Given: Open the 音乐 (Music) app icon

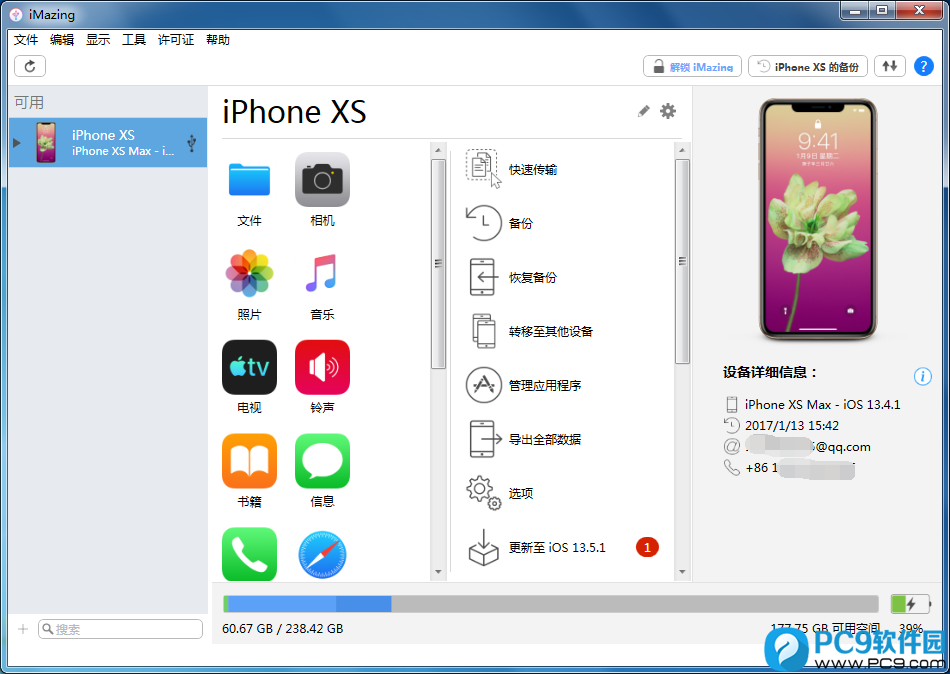Looking at the screenshot, I should click(322, 273).
